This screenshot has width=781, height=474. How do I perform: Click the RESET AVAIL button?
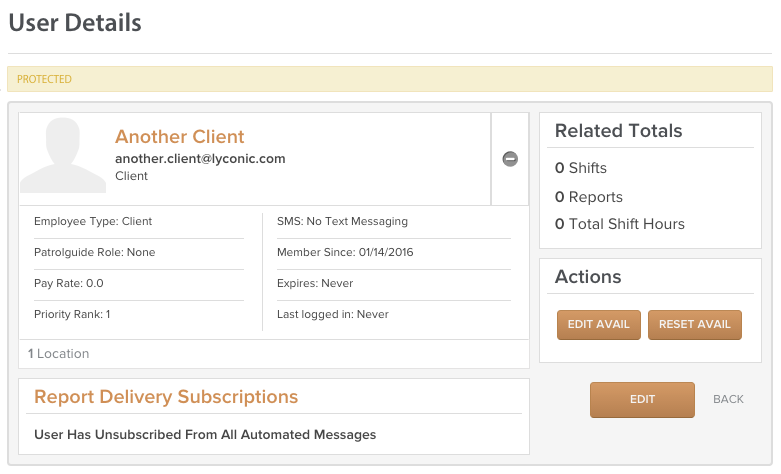(x=694, y=325)
